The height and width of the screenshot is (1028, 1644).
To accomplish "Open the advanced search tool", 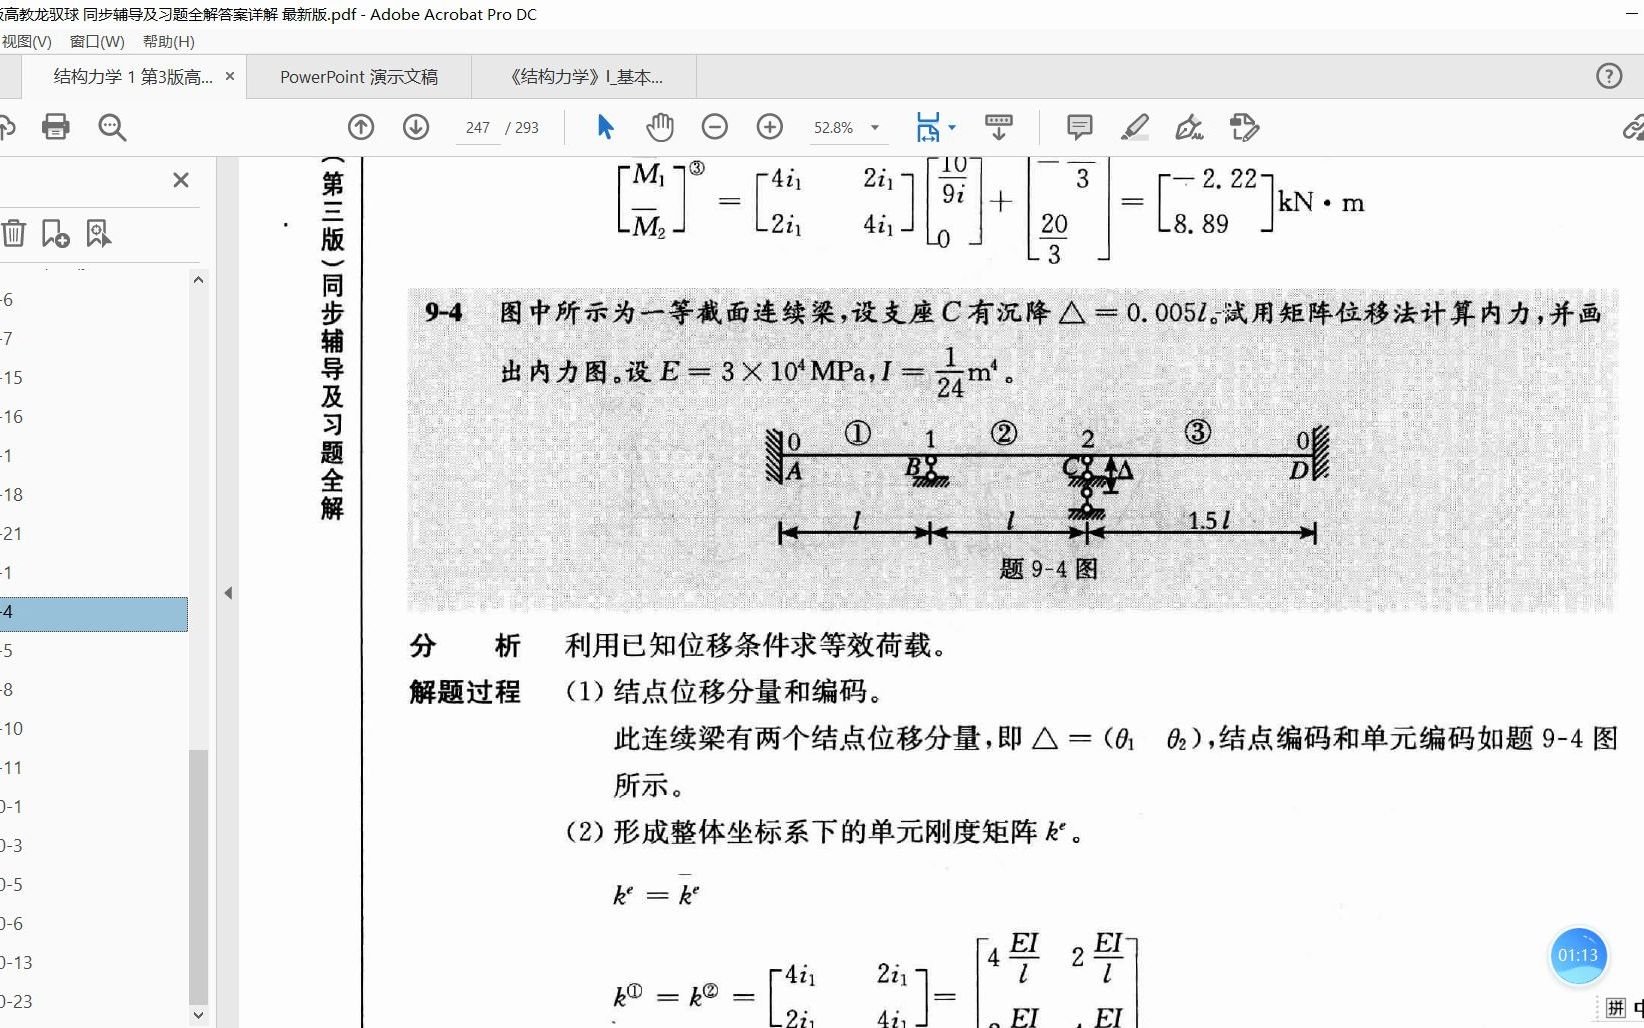I will (x=111, y=127).
